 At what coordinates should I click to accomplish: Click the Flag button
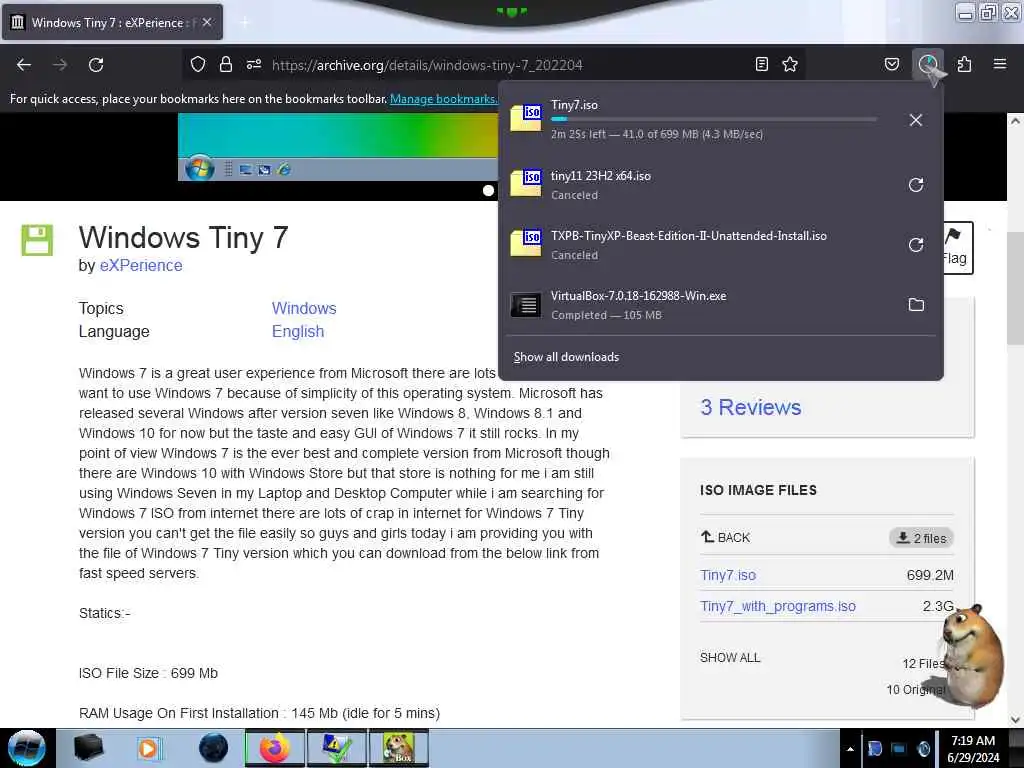click(957, 248)
